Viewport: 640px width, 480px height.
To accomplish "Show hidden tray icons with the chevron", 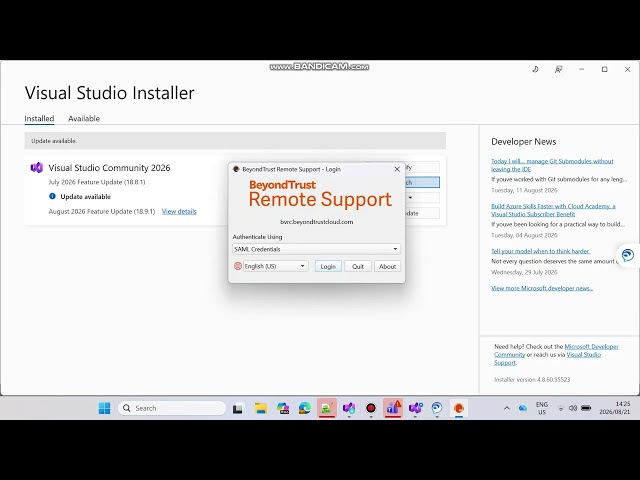I will [507, 408].
